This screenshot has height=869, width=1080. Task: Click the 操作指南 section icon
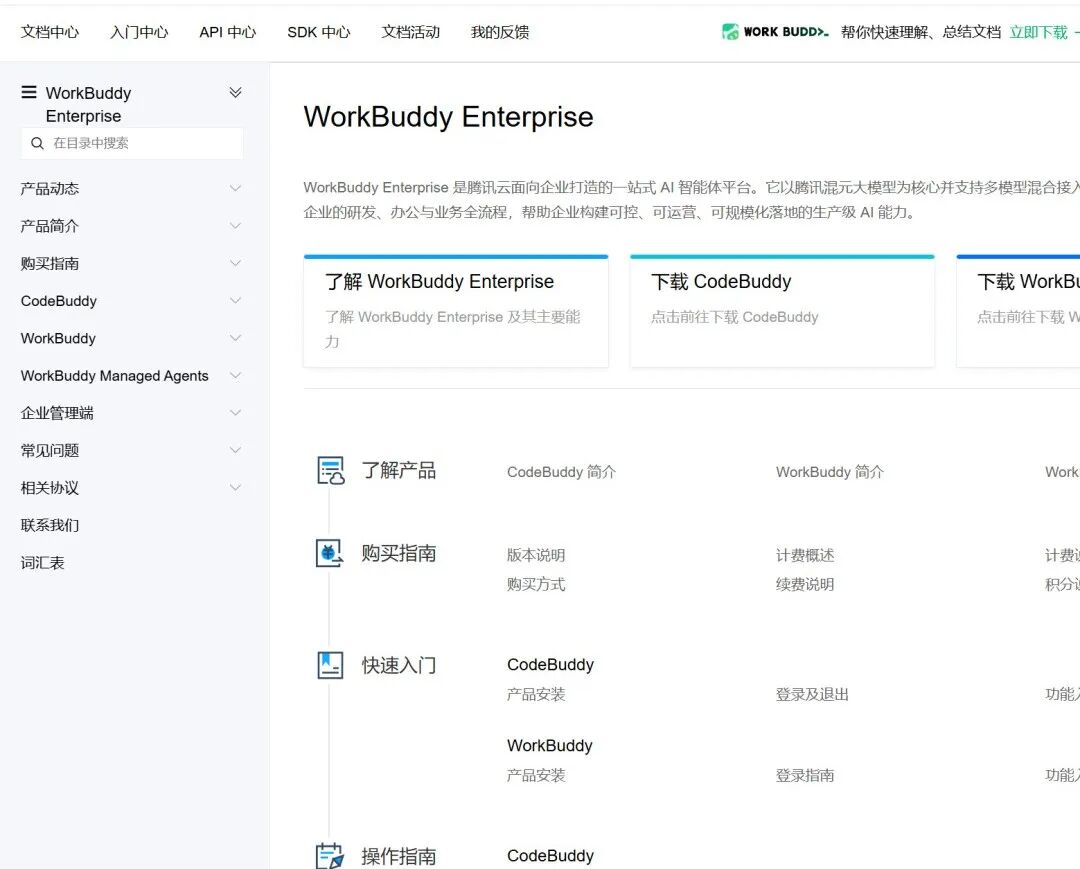pyautogui.click(x=330, y=856)
